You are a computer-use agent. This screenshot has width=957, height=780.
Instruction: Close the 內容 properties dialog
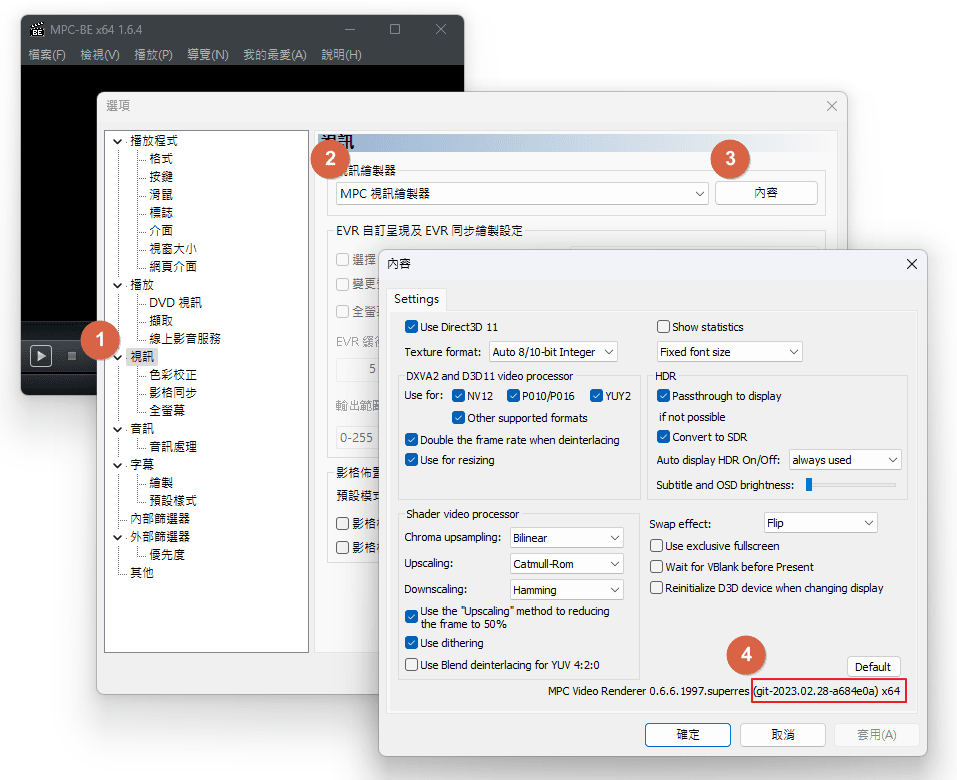[912, 264]
